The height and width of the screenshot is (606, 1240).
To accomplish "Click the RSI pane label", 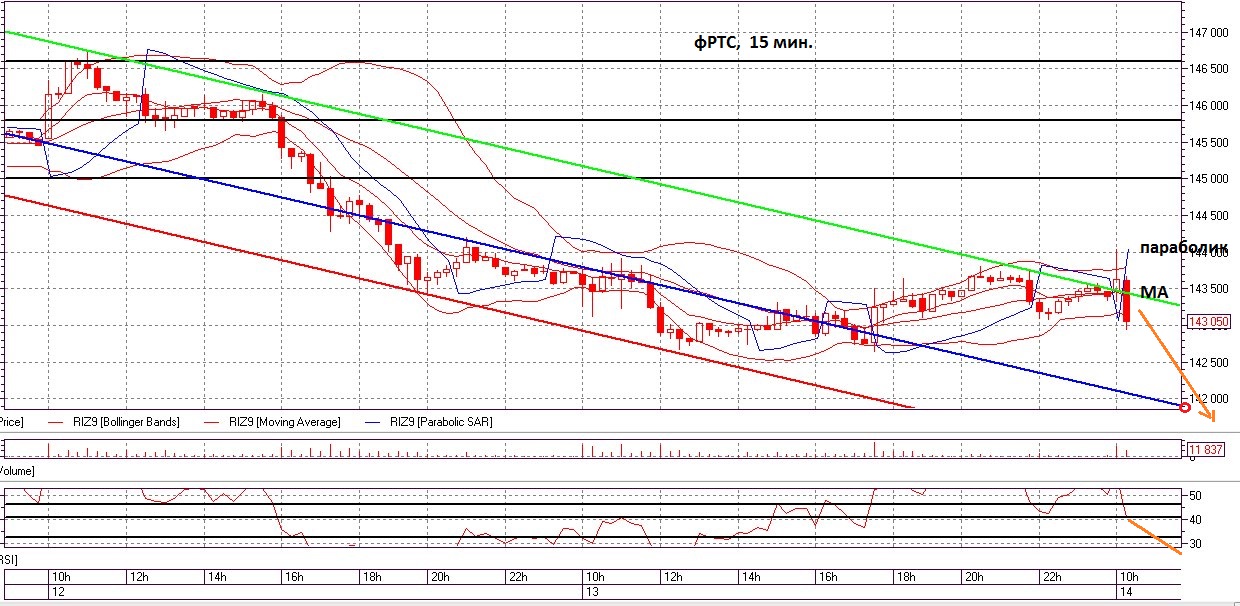I will coord(9,560).
